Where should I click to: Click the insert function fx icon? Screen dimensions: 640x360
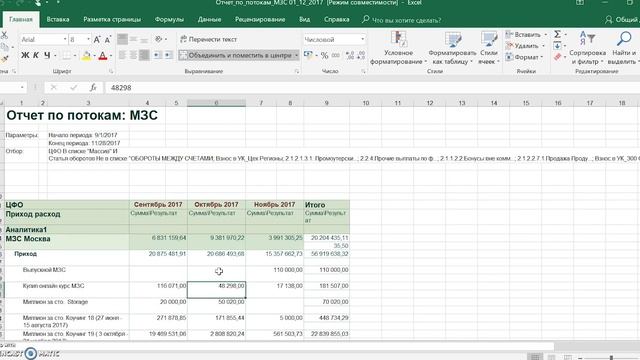(93, 87)
